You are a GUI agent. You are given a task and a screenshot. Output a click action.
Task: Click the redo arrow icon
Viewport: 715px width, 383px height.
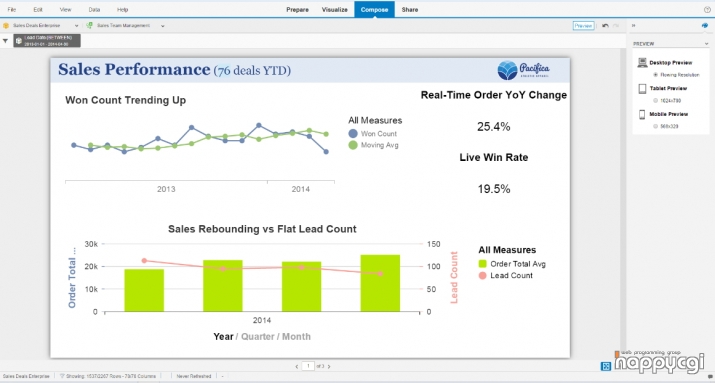click(616, 26)
